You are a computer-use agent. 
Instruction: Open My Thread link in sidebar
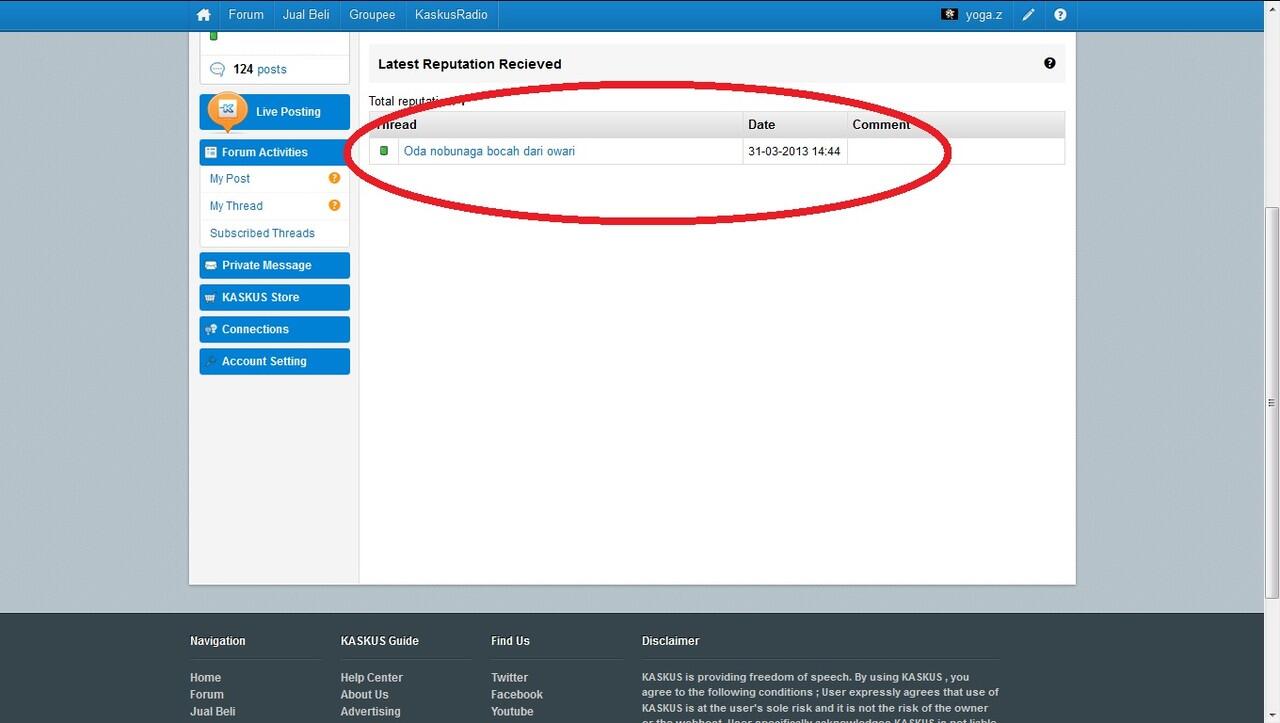pyautogui.click(x=236, y=205)
